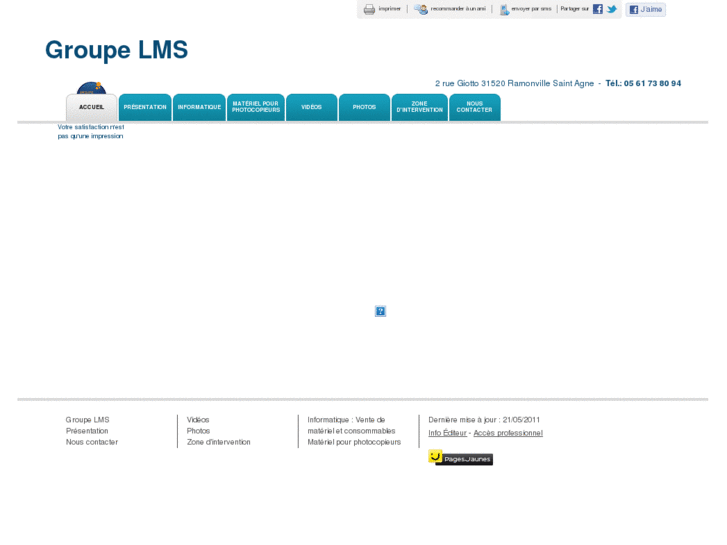The image size is (727, 545).
Task: Click the Votre satisfaction slogan text
Action: click(x=91, y=131)
